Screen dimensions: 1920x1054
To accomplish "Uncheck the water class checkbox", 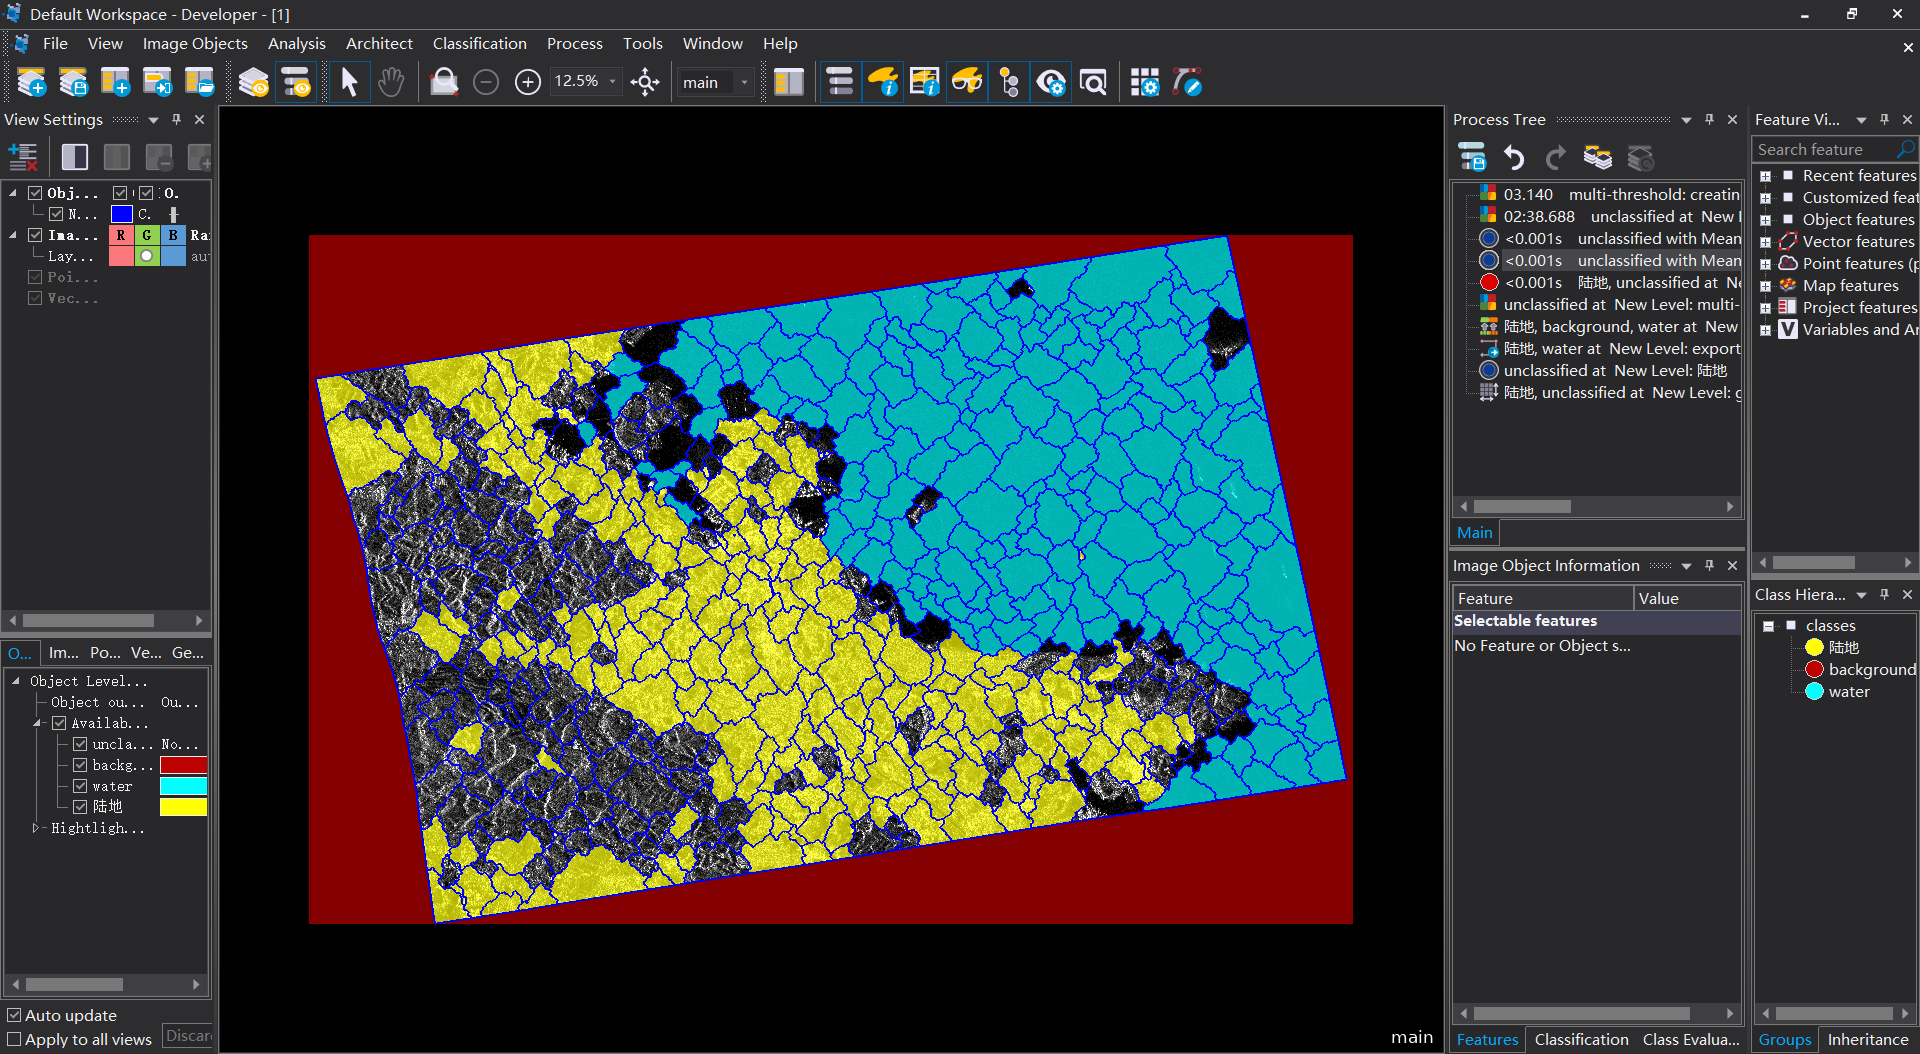I will point(80,786).
